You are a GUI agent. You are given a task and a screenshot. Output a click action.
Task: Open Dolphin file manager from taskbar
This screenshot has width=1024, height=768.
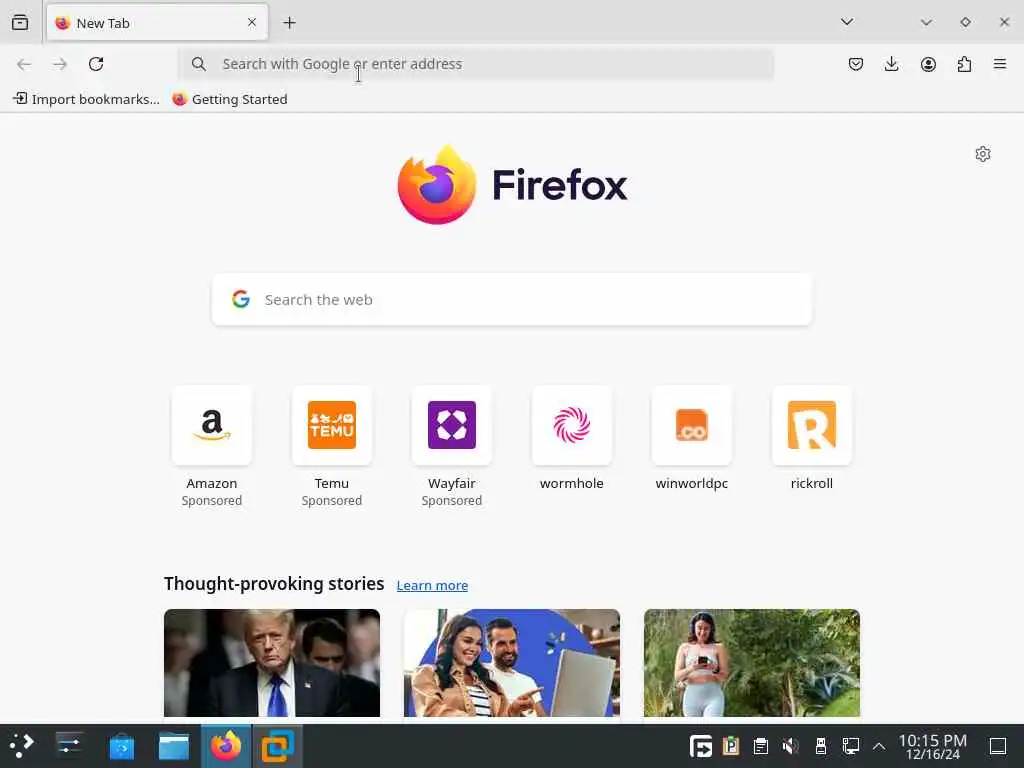(x=174, y=746)
